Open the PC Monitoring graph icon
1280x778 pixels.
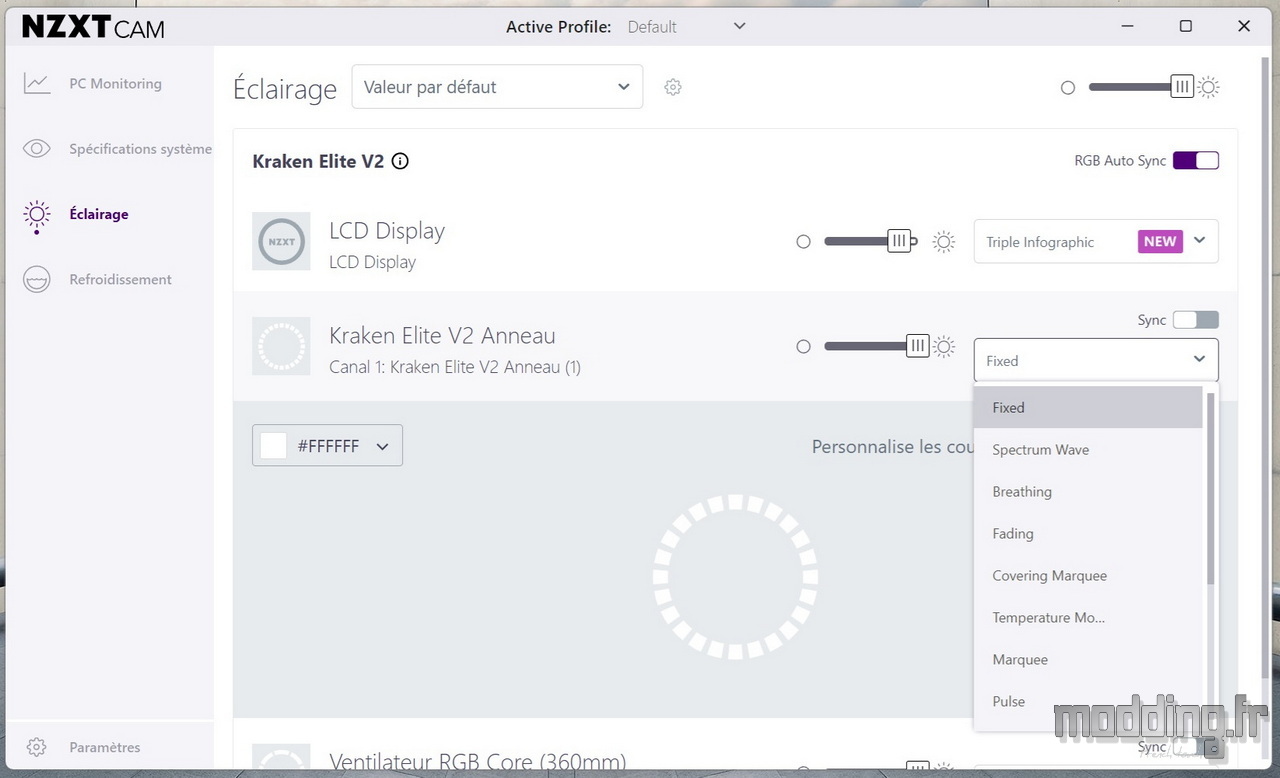[x=37, y=84]
